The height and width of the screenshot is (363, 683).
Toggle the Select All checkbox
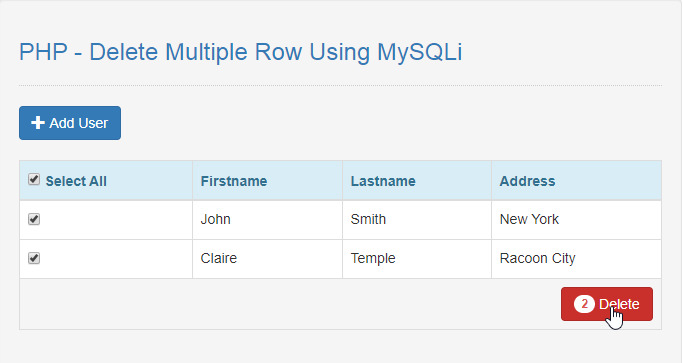[34, 179]
